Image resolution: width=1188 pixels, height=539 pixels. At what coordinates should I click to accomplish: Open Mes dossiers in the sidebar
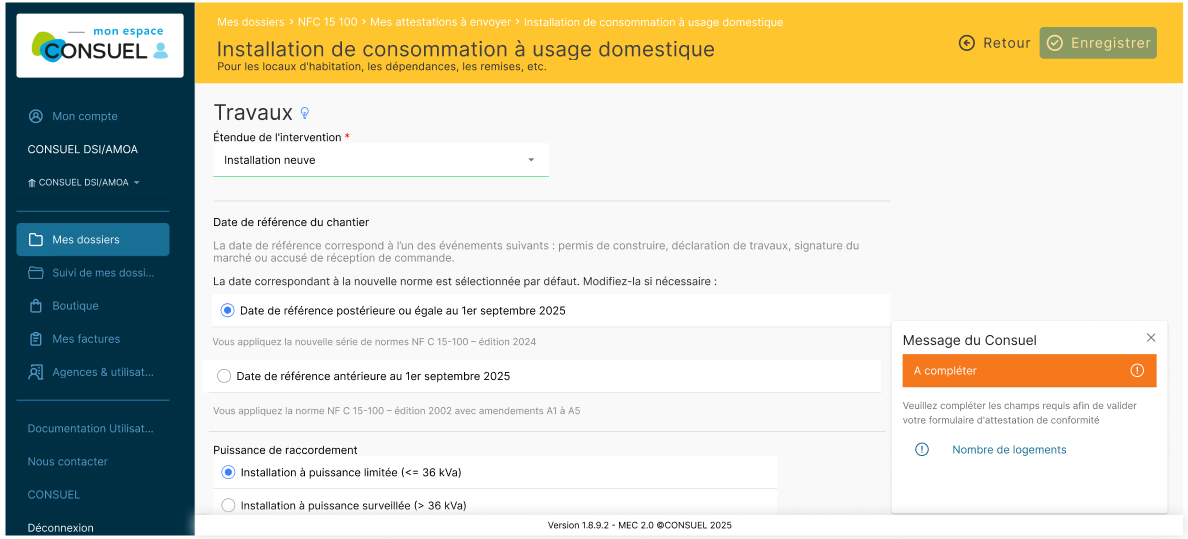pos(93,240)
